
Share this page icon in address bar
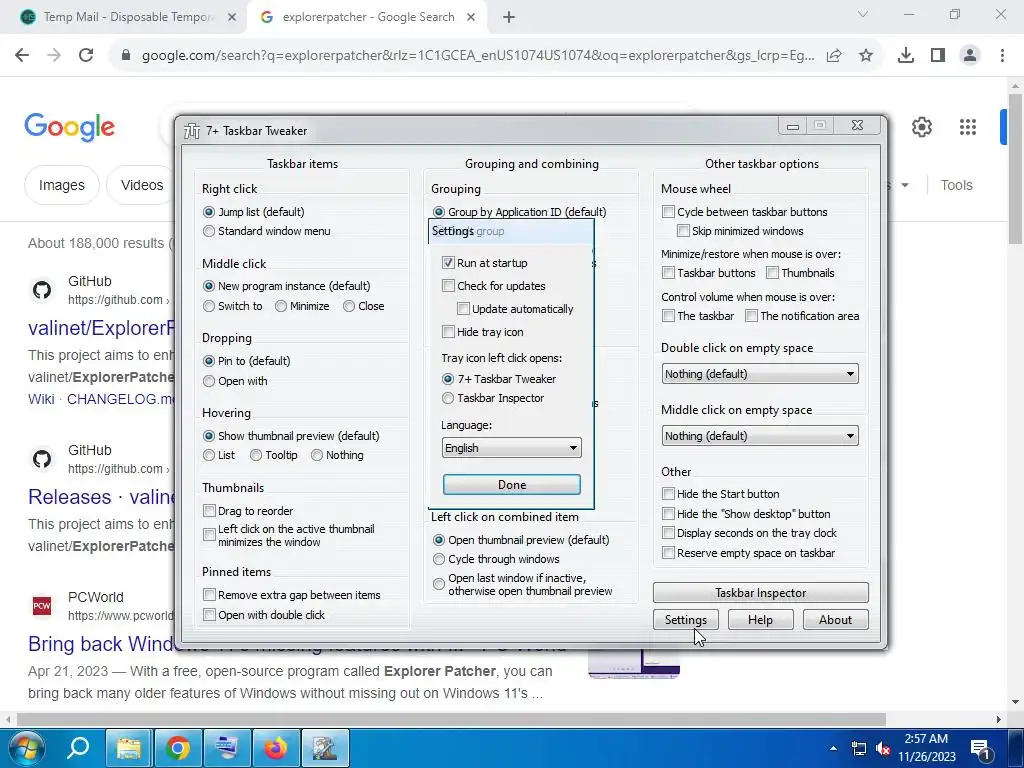pos(834,56)
